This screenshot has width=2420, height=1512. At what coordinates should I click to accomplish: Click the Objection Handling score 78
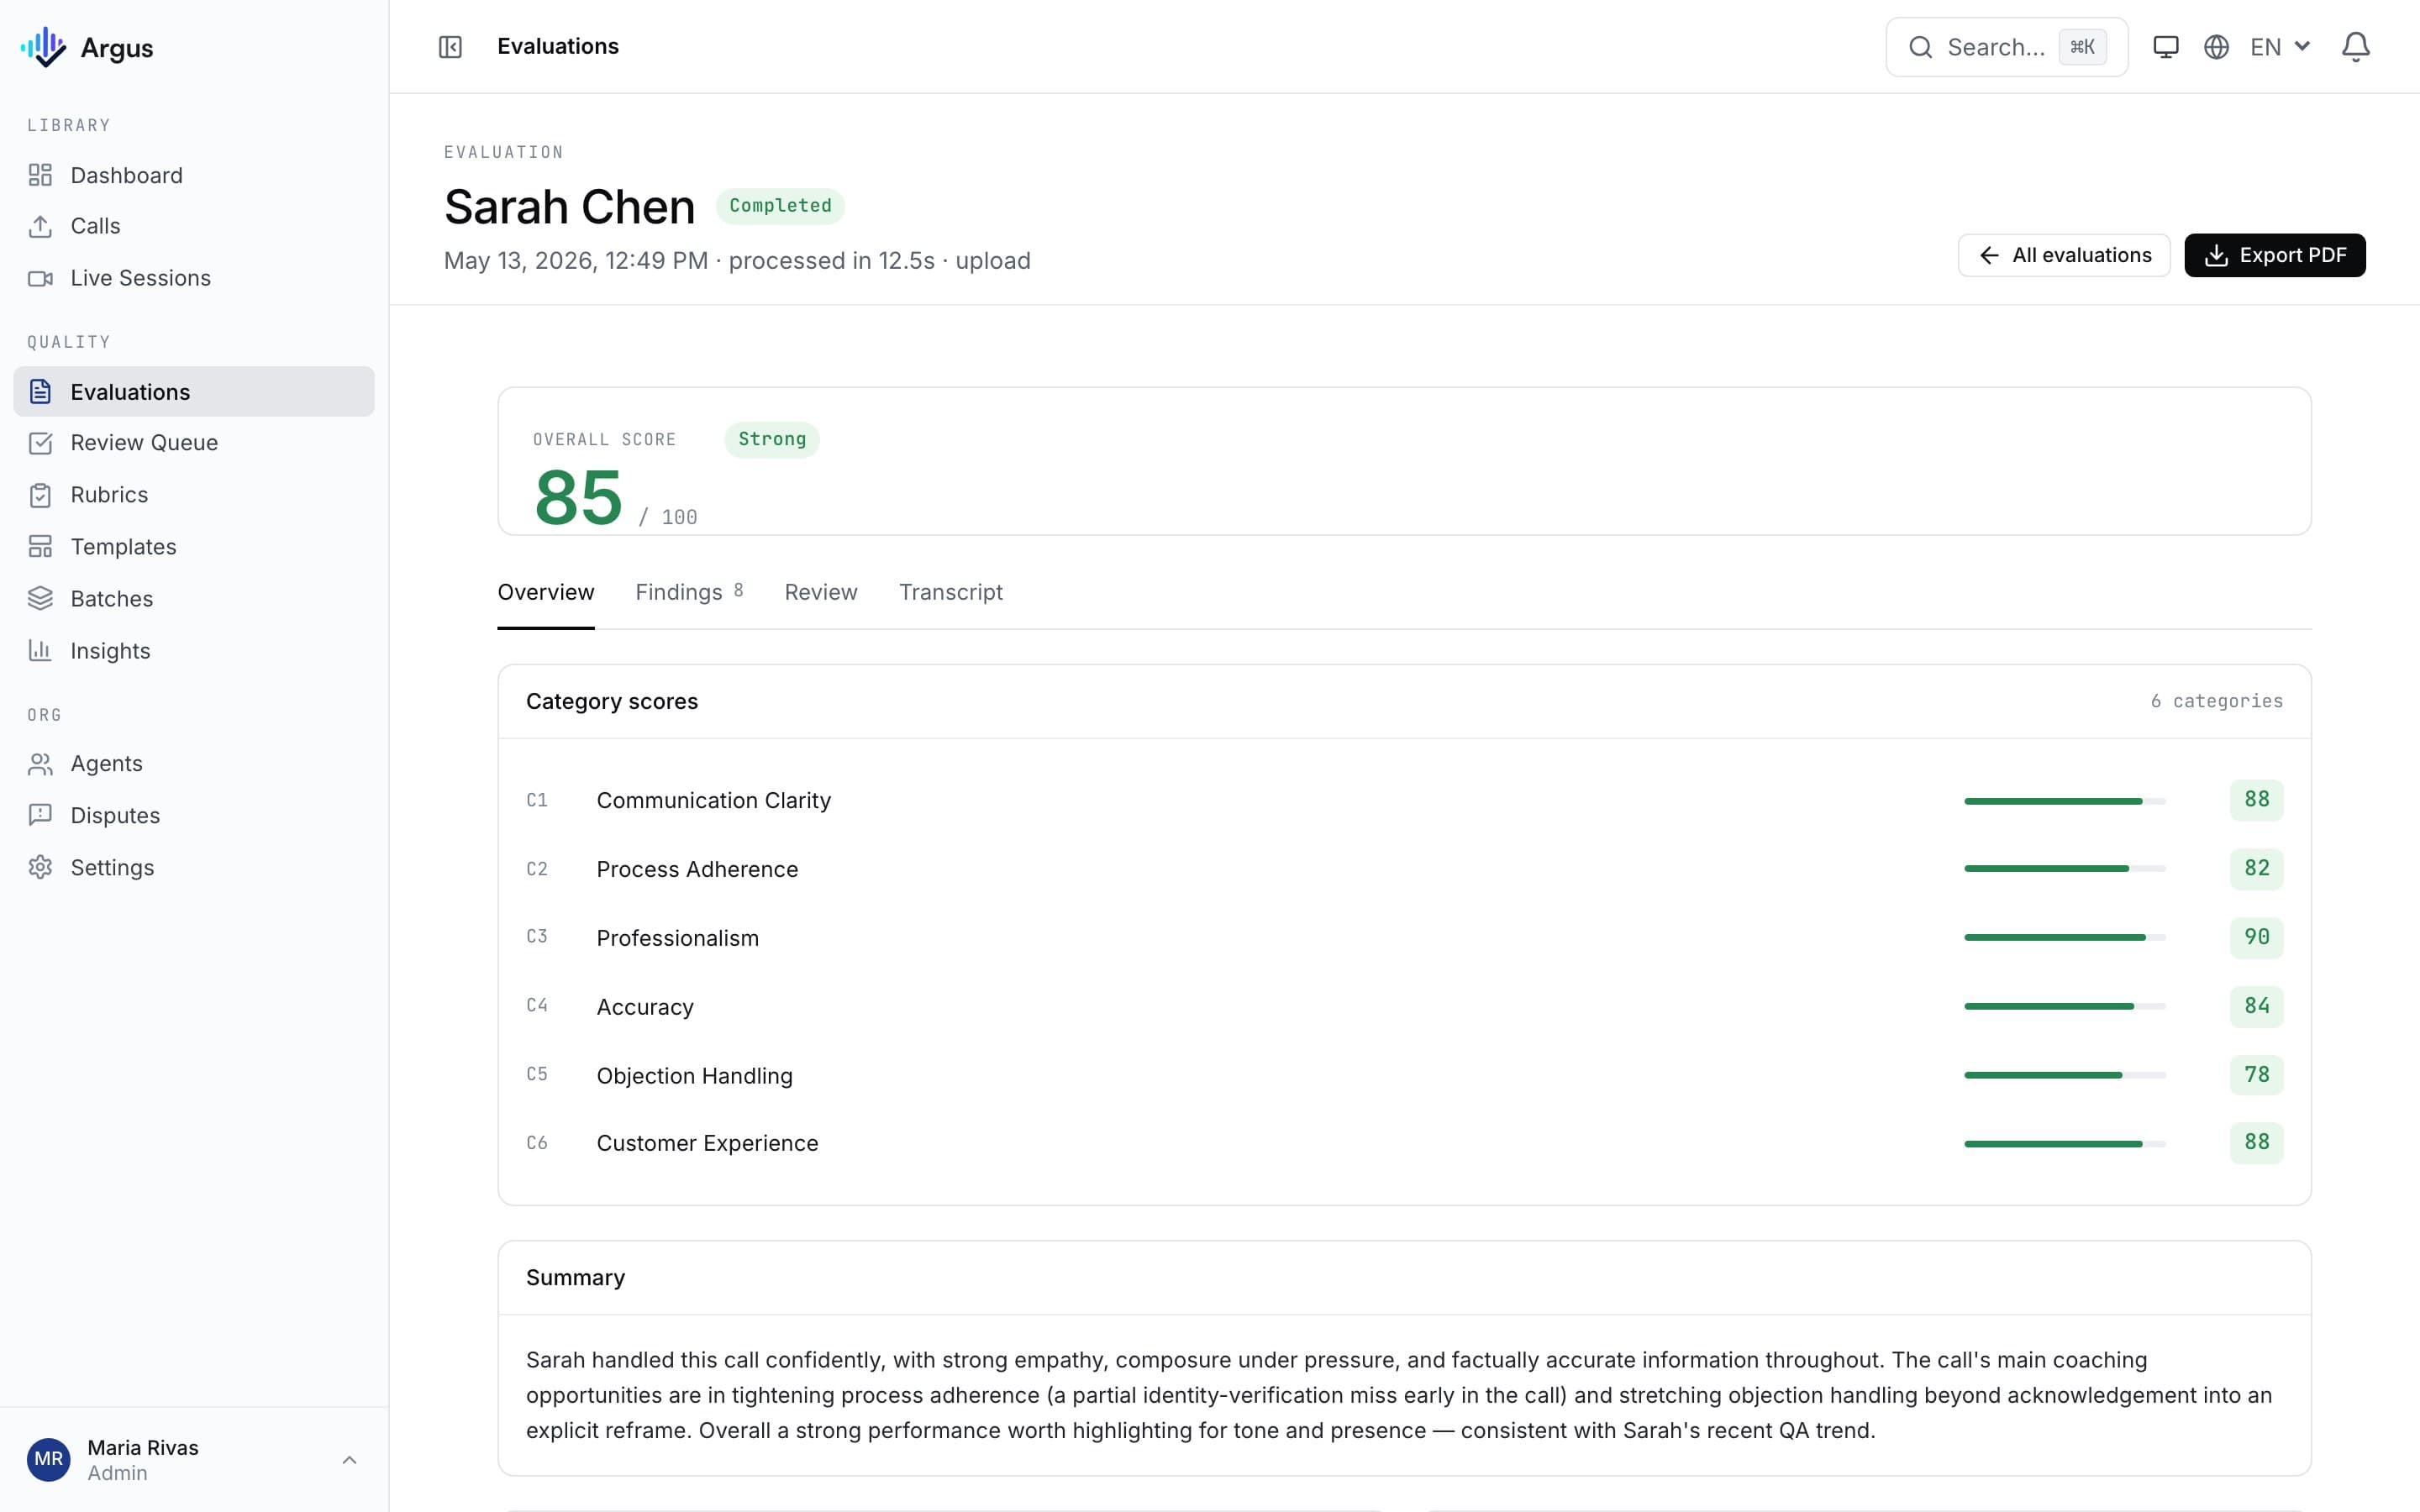pyautogui.click(x=2256, y=1075)
